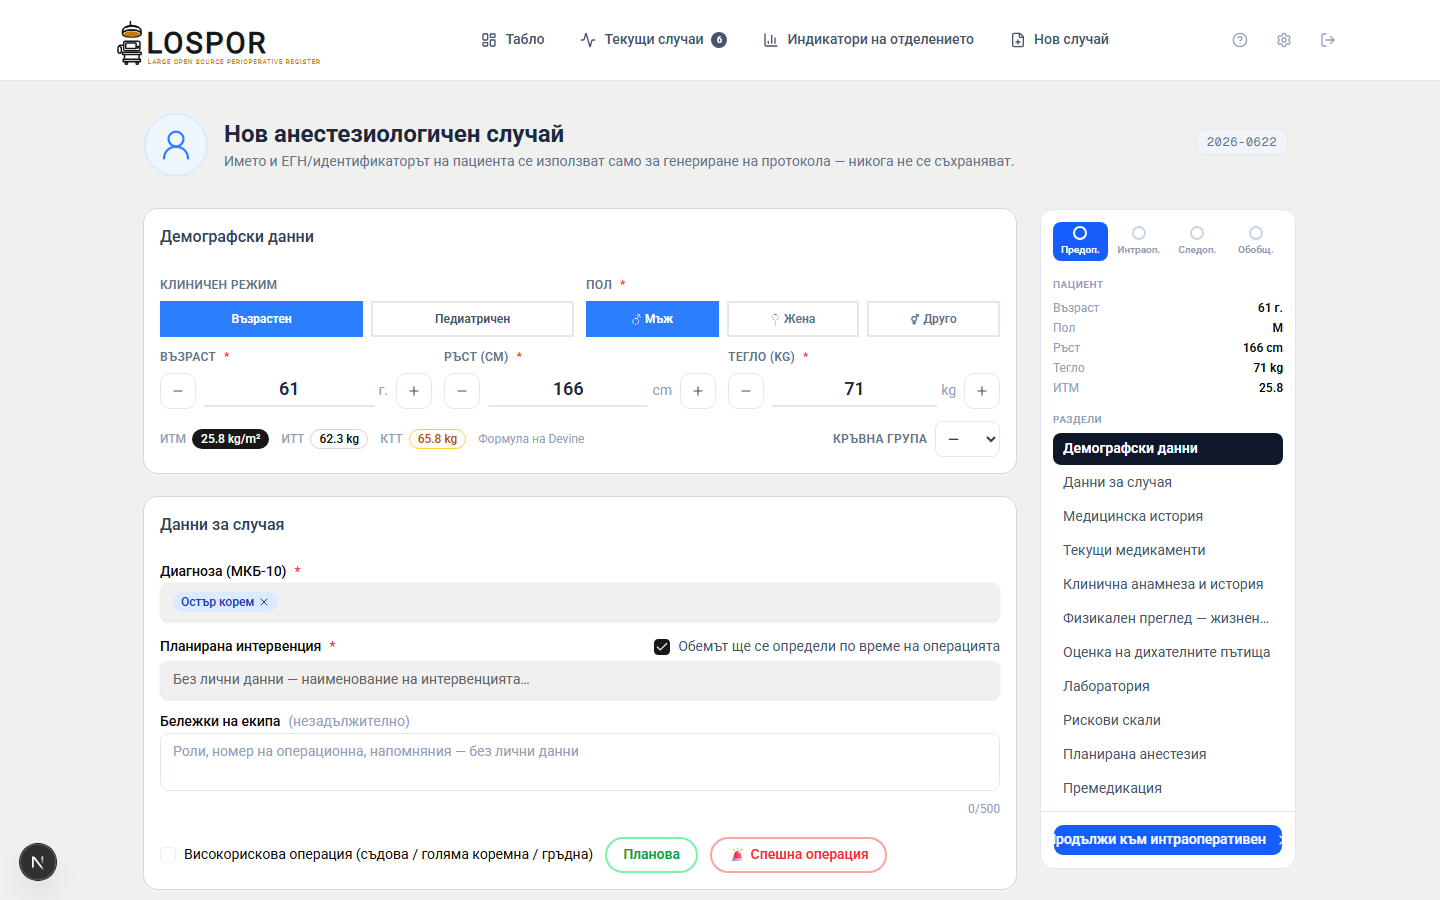Viewport: 1440px width, 900px height.
Task: Decrease age with minus button
Action: point(178,391)
